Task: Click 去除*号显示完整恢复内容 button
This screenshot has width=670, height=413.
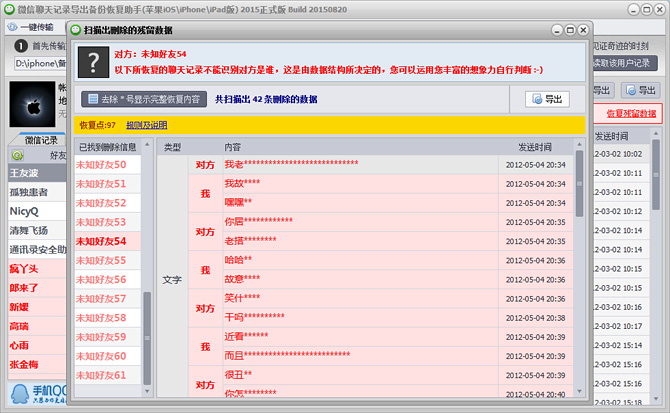Action: point(144,99)
